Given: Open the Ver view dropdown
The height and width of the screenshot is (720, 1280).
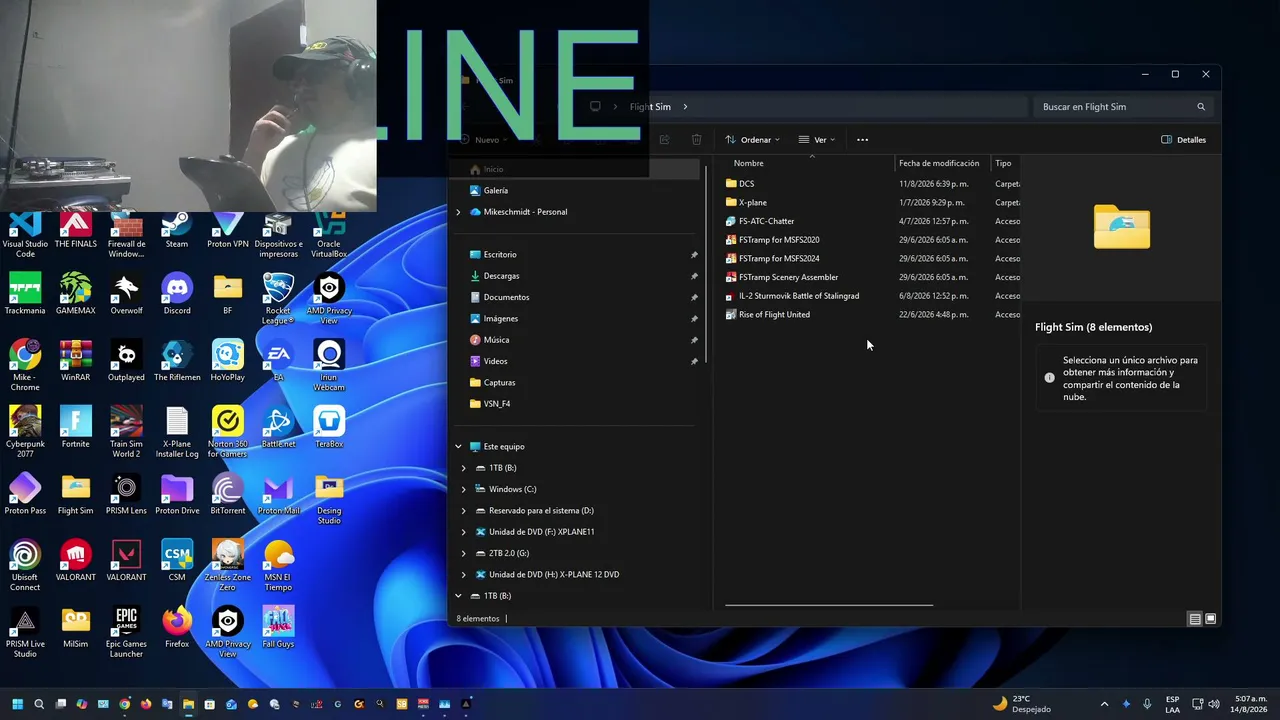Looking at the screenshot, I should [816, 140].
